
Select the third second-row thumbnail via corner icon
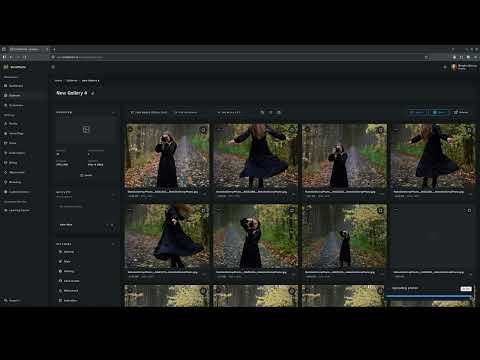[380, 210]
